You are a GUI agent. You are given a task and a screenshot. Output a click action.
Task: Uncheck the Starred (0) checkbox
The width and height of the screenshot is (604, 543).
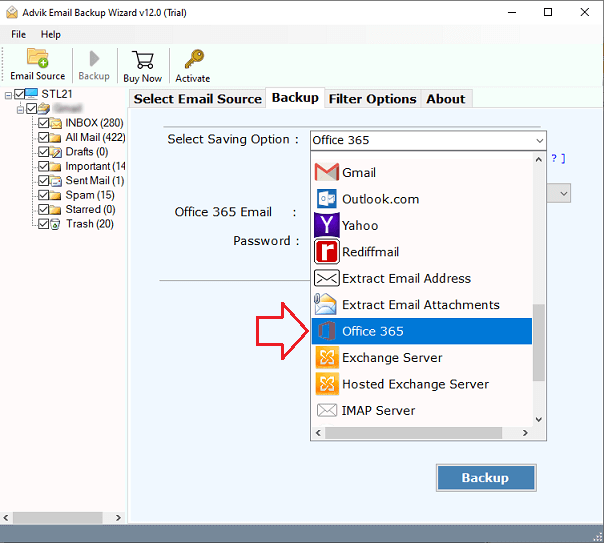[x=44, y=209]
